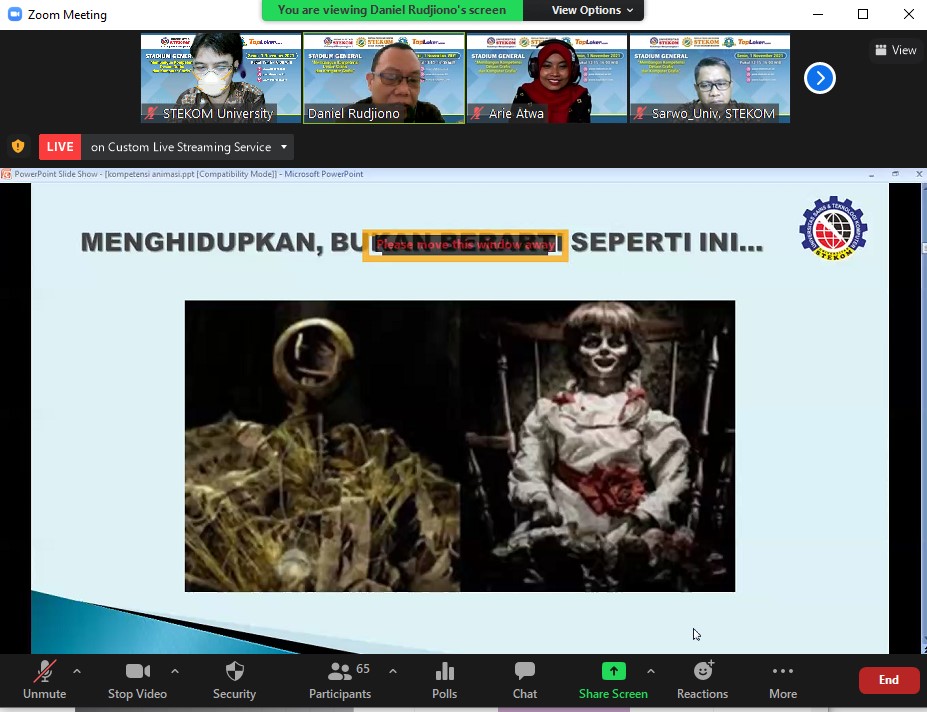The width and height of the screenshot is (927, 712).
Task: Click the LIVE indicator badge
Action: pyautogui.click(x=60, y=147)
